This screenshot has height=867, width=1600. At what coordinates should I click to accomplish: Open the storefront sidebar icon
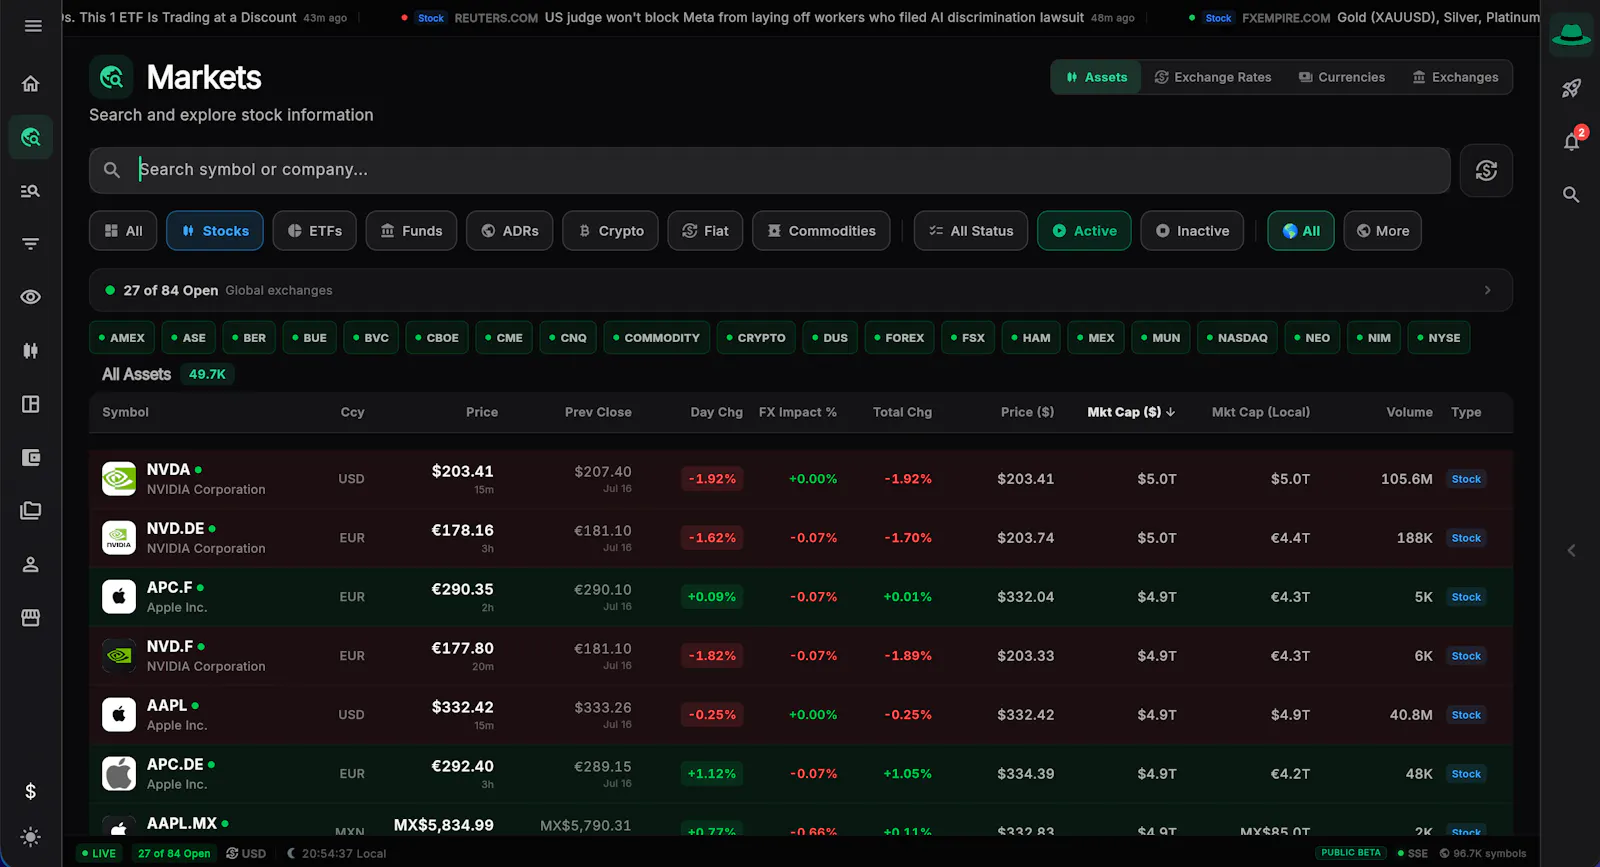(31, 618)
